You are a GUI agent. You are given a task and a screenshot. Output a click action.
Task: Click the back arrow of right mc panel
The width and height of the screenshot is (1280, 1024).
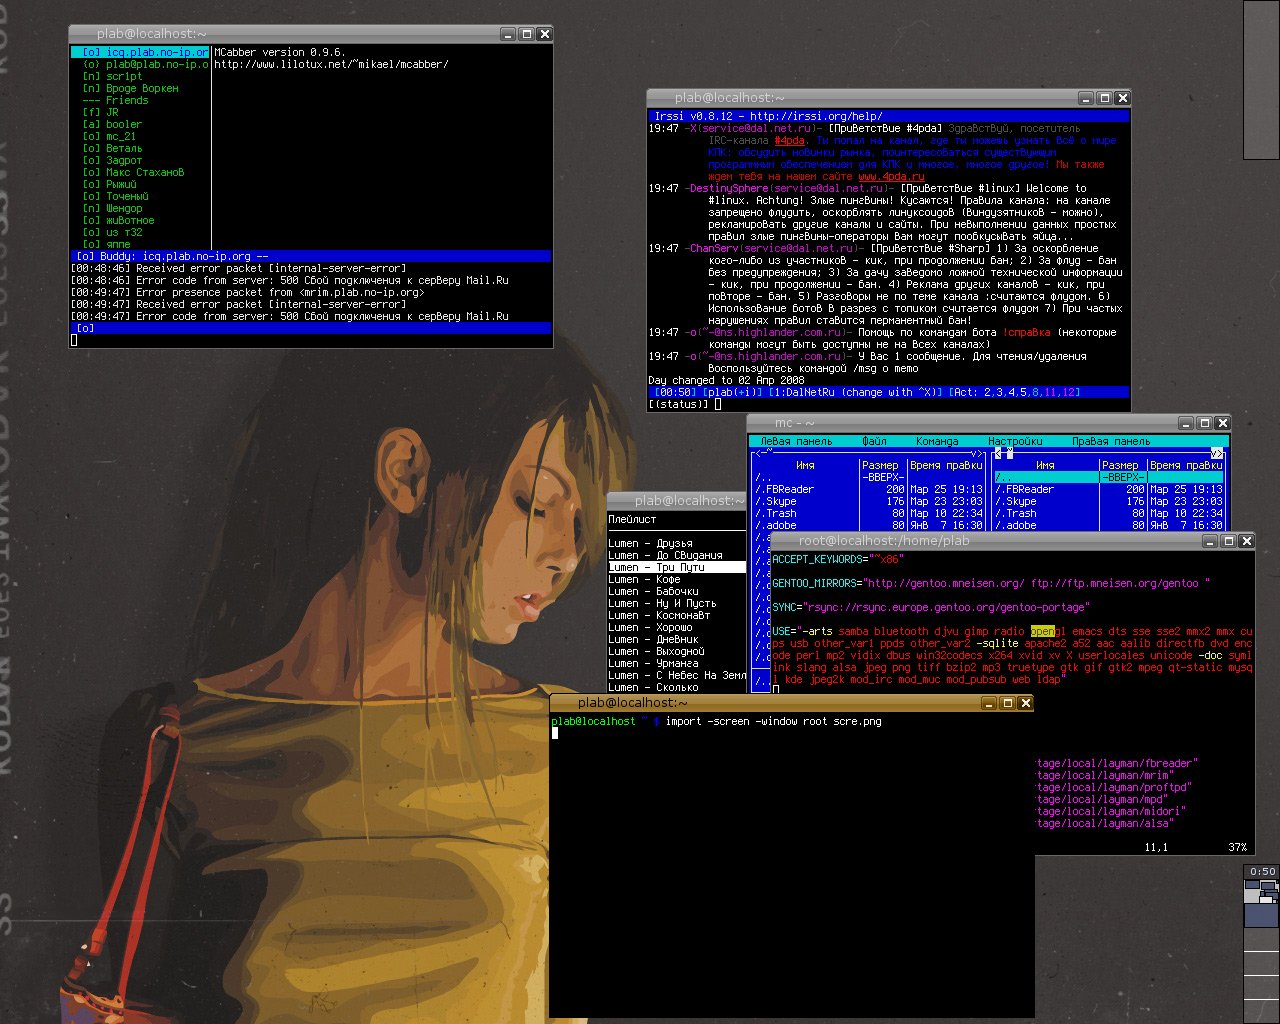(x=998, y=453)
